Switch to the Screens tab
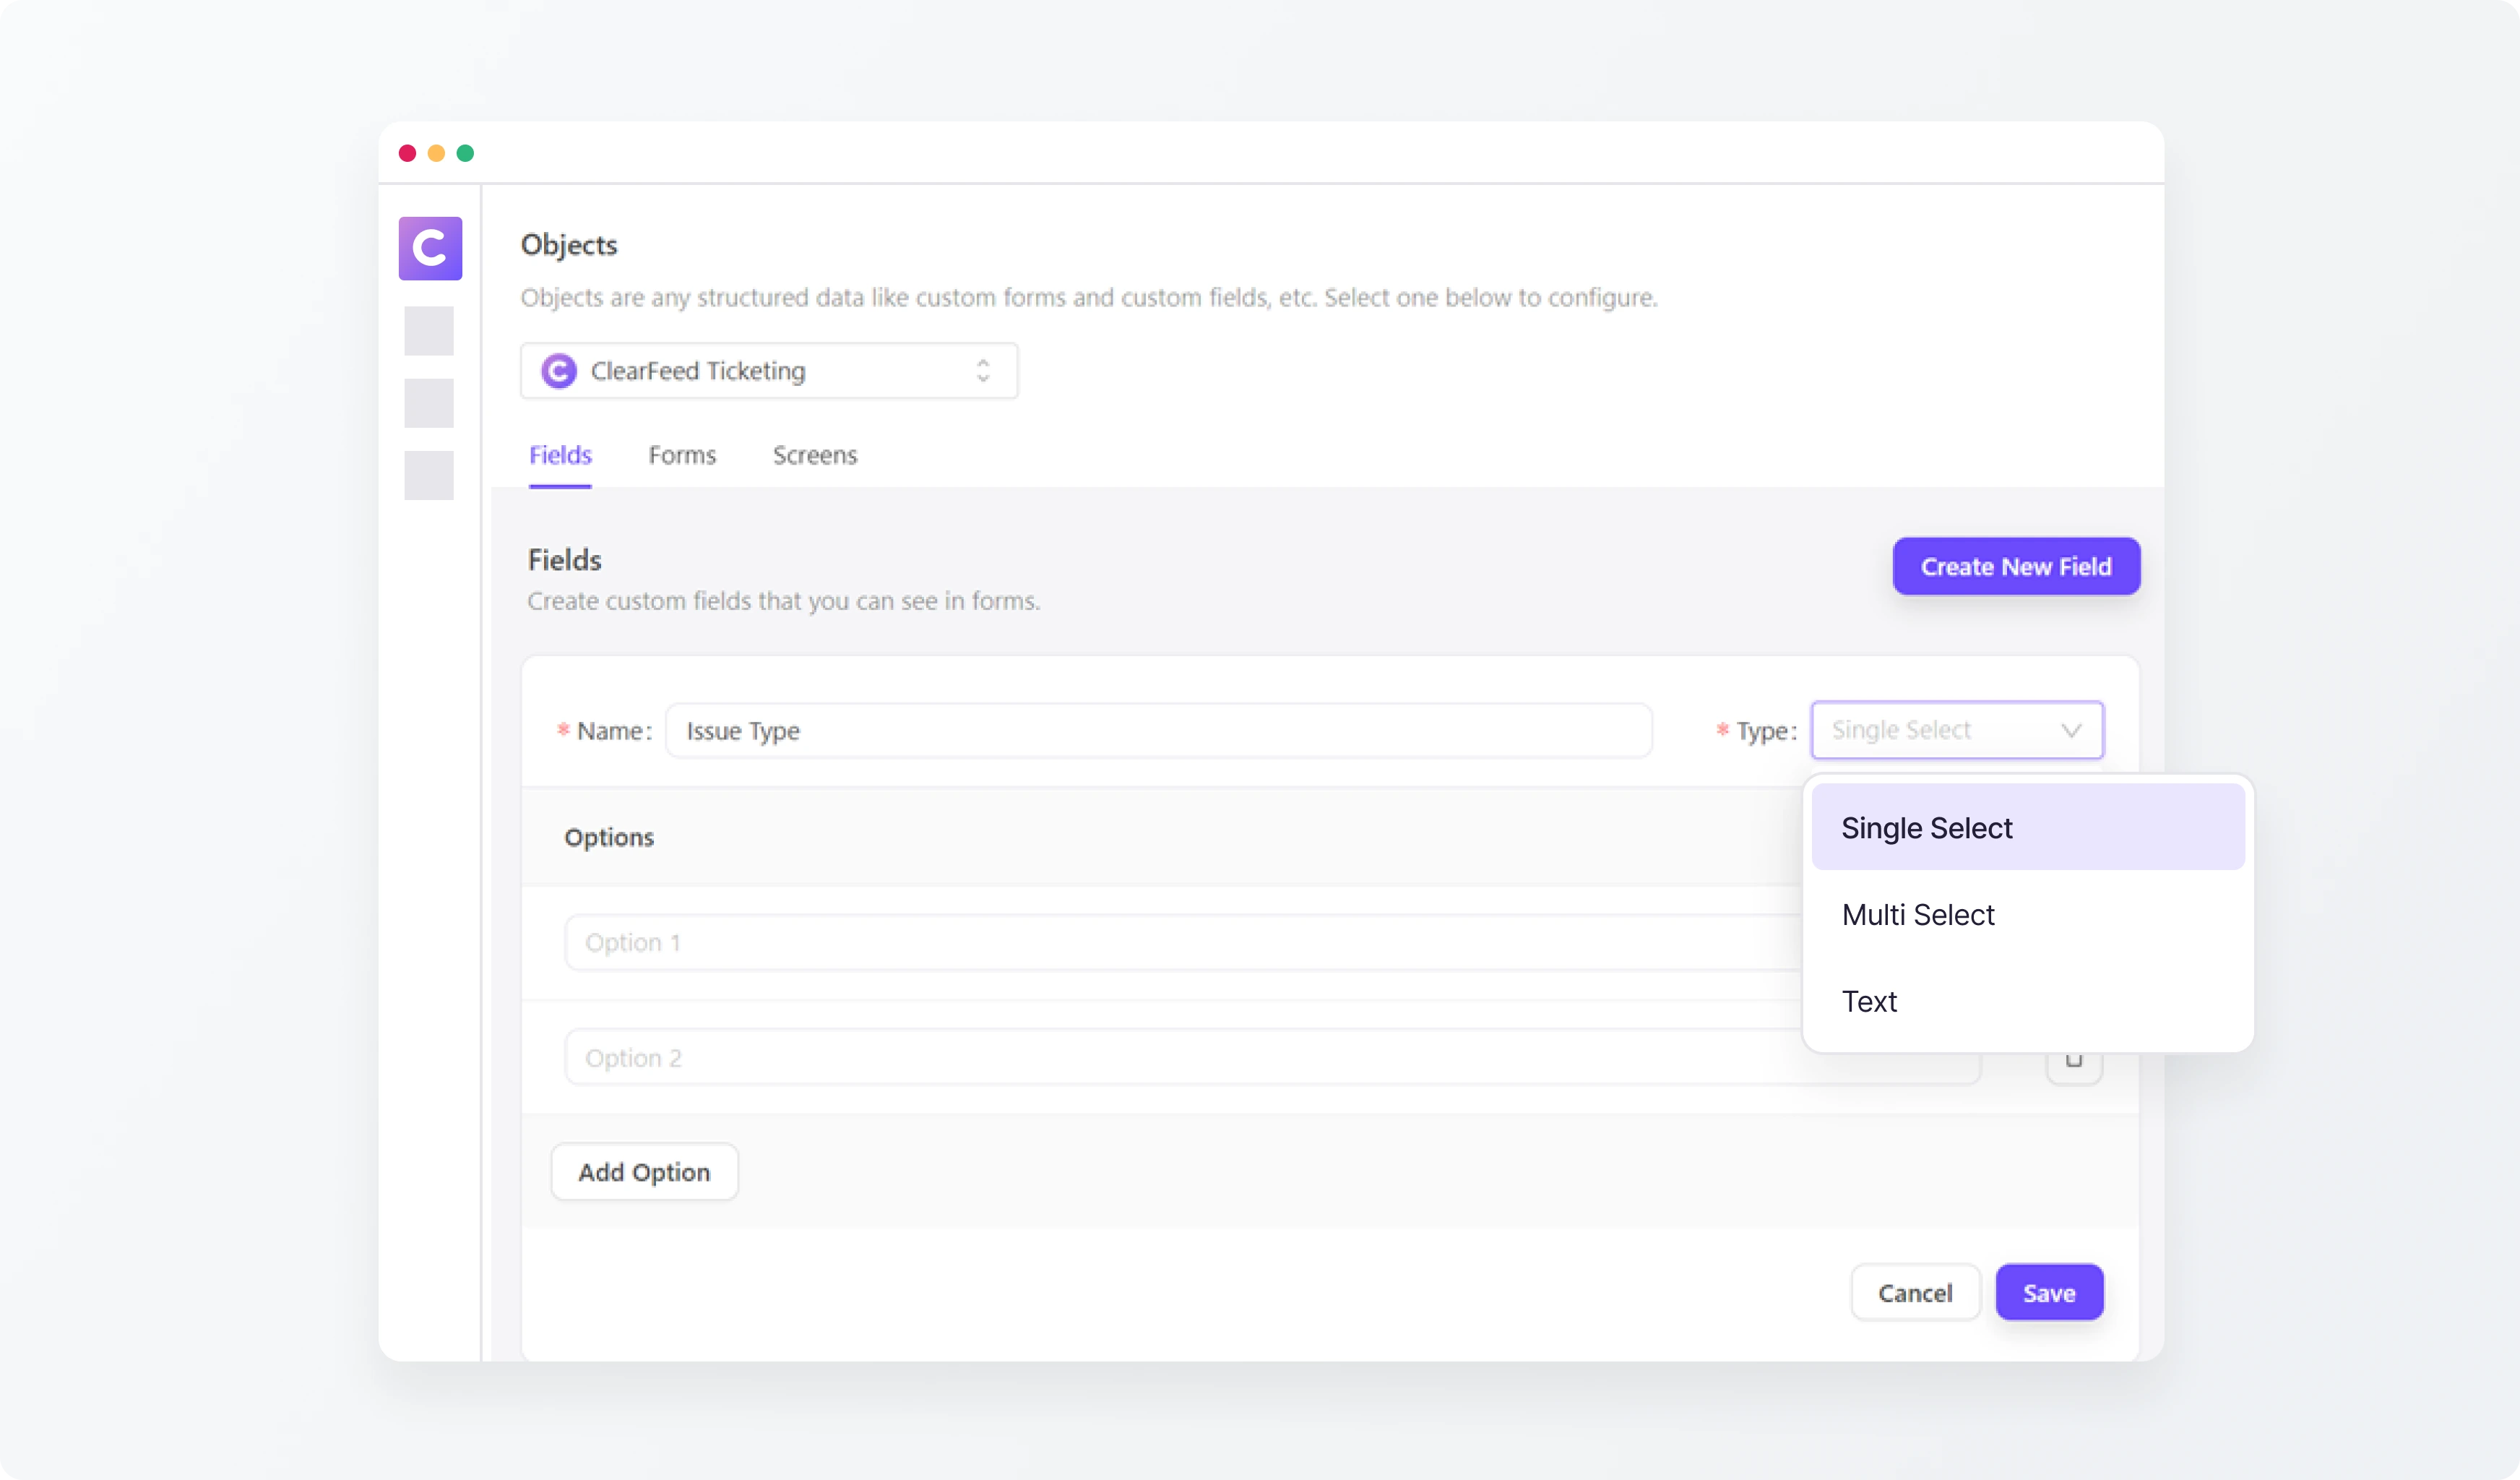2520x1480 pixels. (x=814, y=455)
